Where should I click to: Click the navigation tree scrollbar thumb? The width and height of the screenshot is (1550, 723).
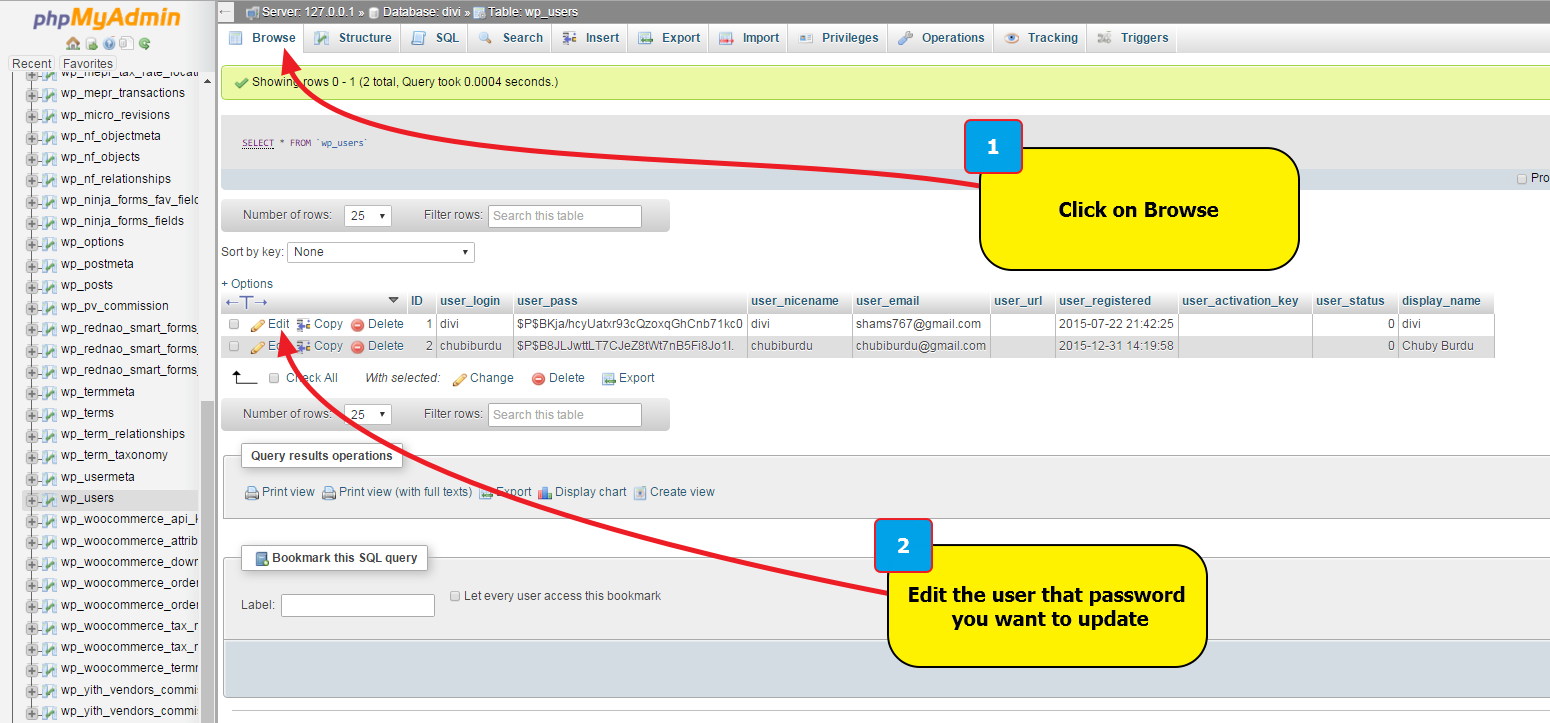(x=208, y=560)
